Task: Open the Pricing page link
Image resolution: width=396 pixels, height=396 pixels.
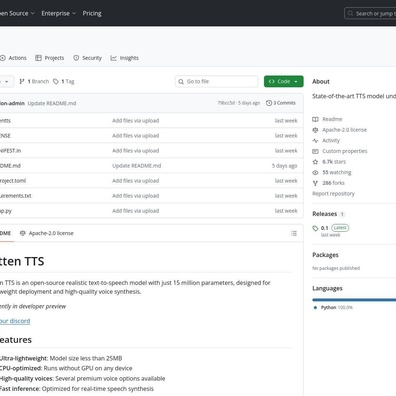Action: pos(92,13)
